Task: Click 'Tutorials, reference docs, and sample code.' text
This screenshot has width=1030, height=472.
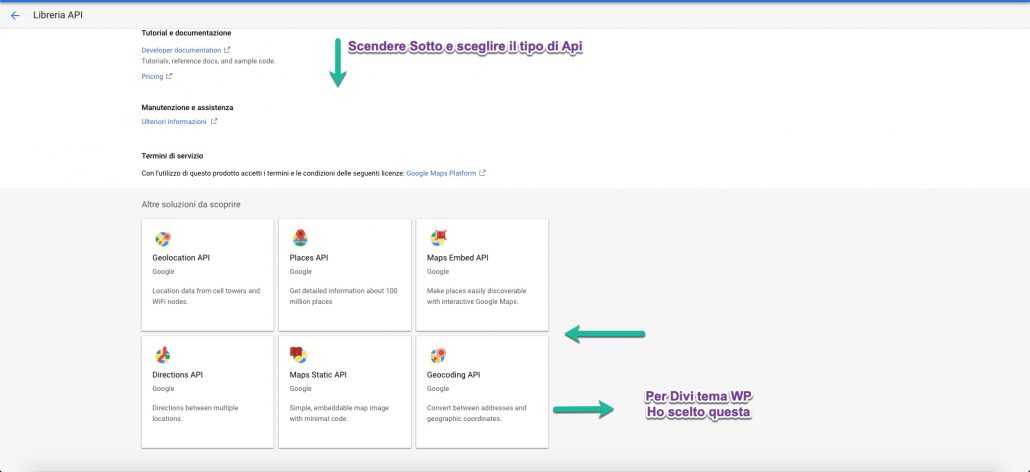Action: pyautogui.click(x=208, y=61)
